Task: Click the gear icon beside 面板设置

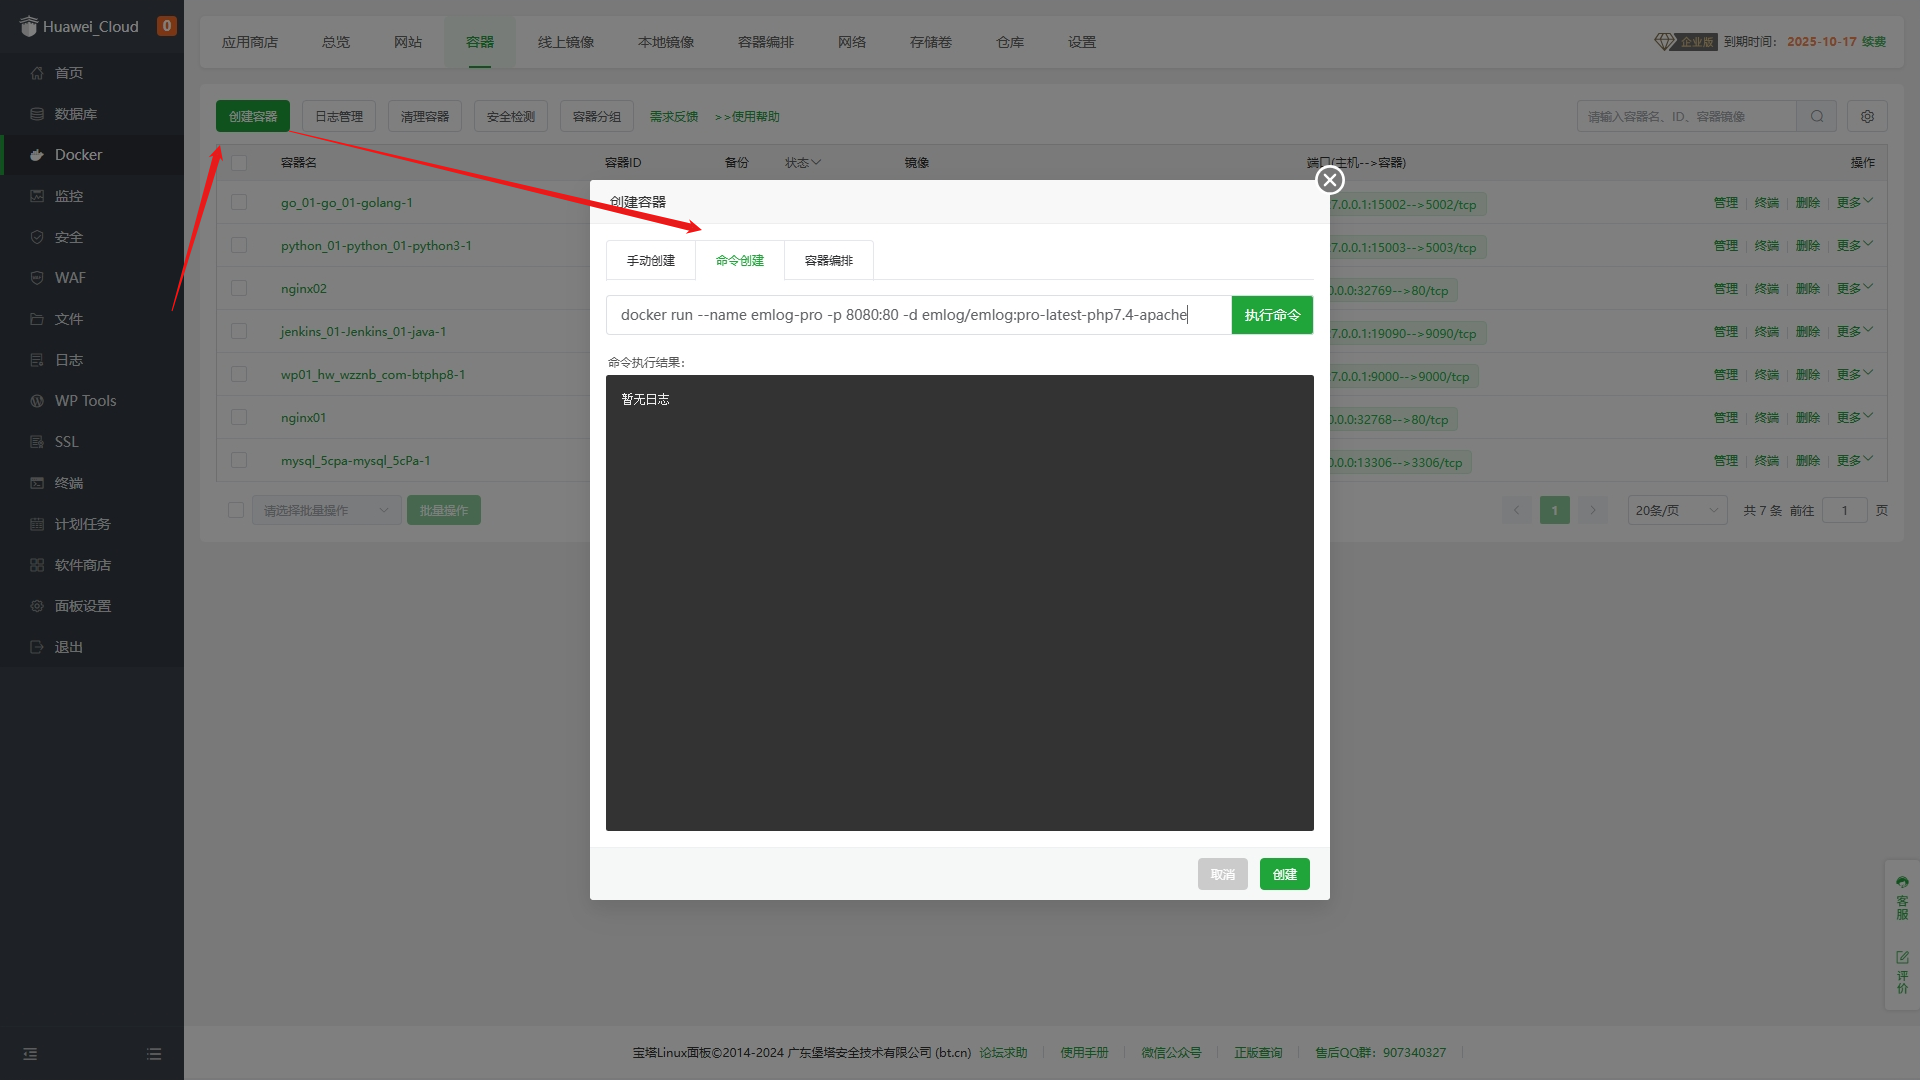Action: pyautogui.click(x=37, y=606)
